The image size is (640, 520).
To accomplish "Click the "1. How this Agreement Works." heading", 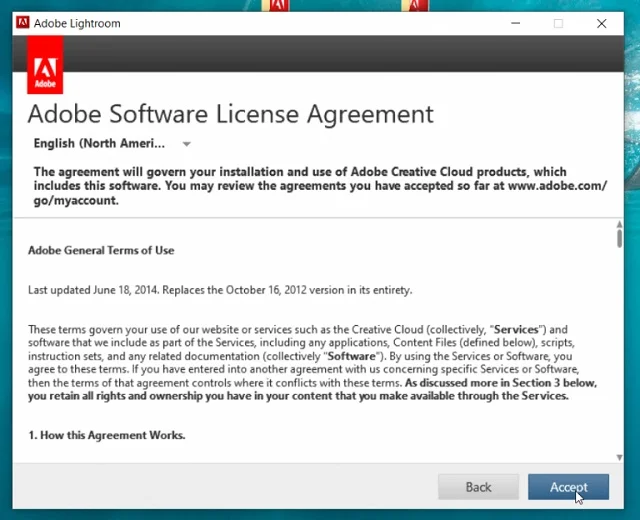I will pyautogui.click(x=107, y=435).
